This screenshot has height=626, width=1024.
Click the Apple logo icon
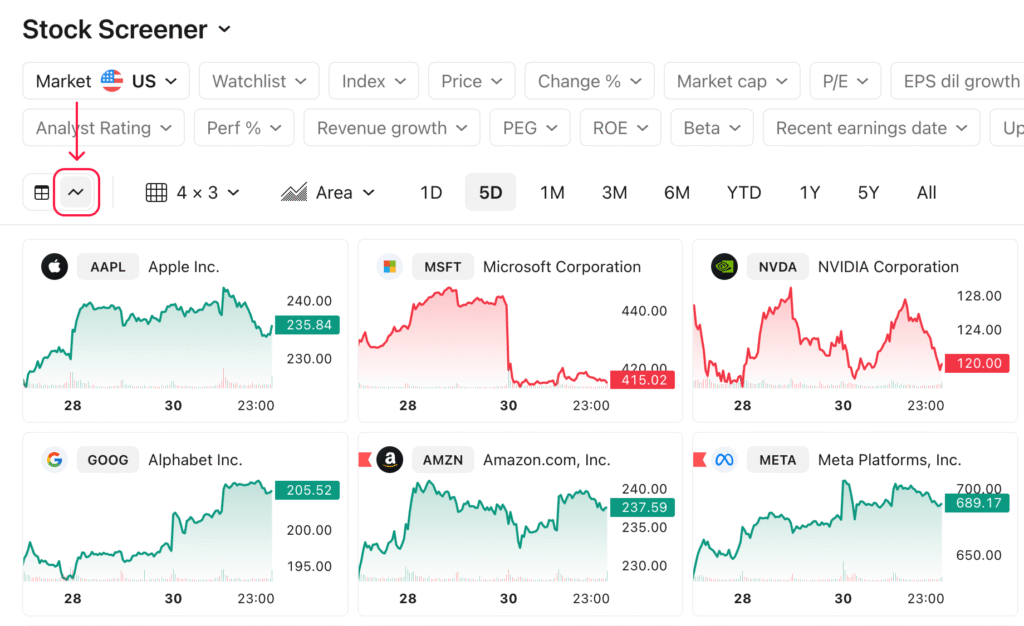pos(54,266)
